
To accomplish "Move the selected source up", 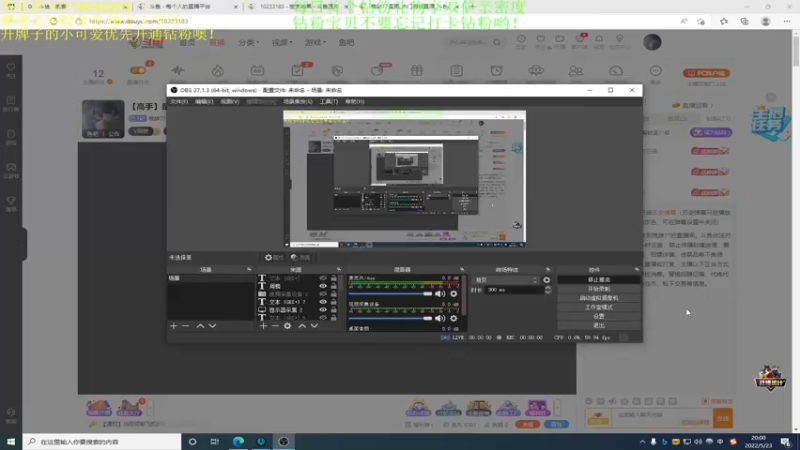I will (x=302, y=326).
